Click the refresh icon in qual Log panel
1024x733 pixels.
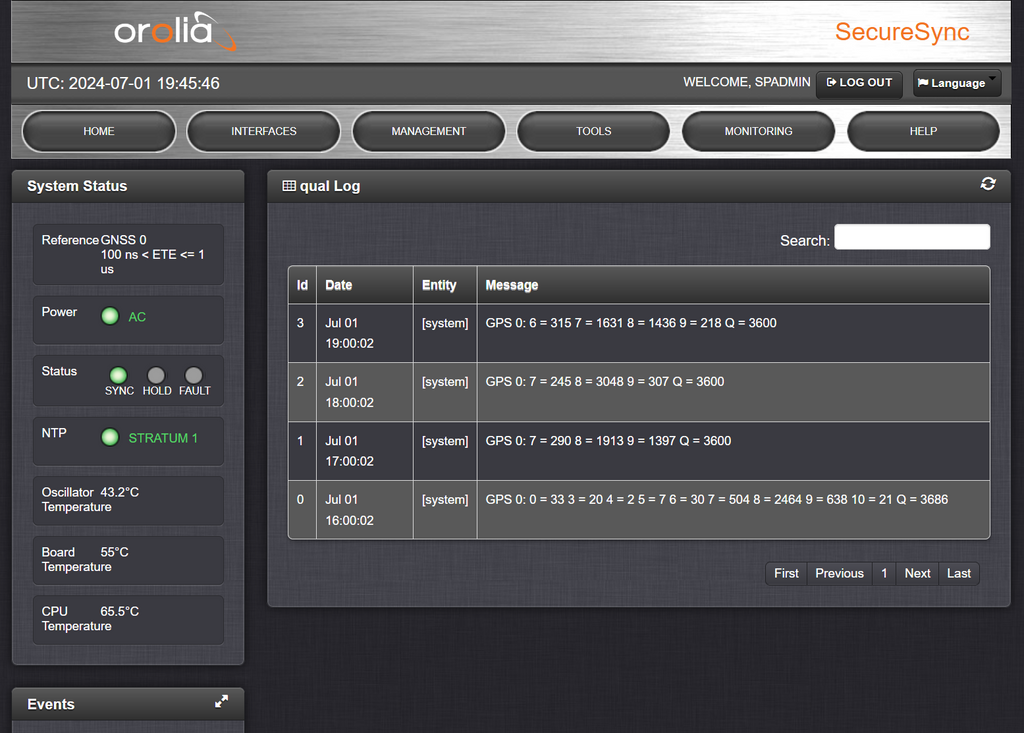988,184
